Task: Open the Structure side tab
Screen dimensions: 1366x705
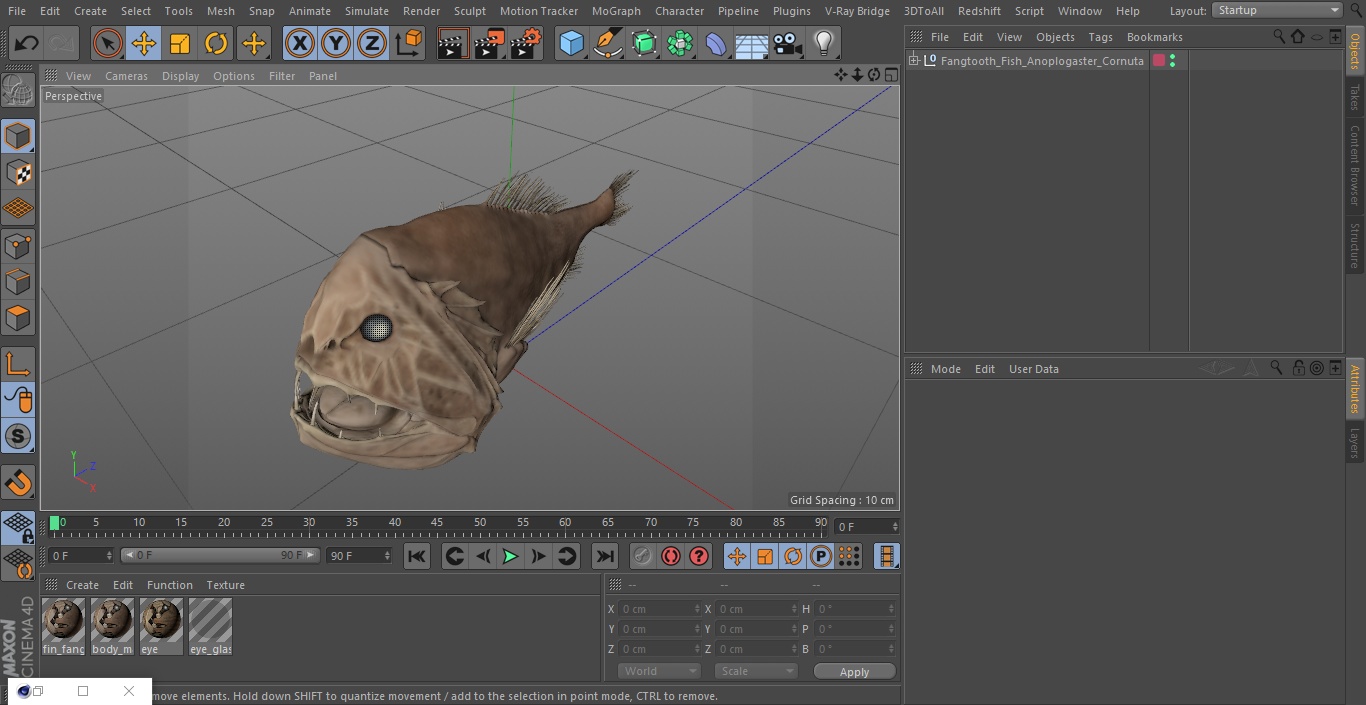Action: (1355, 246)
